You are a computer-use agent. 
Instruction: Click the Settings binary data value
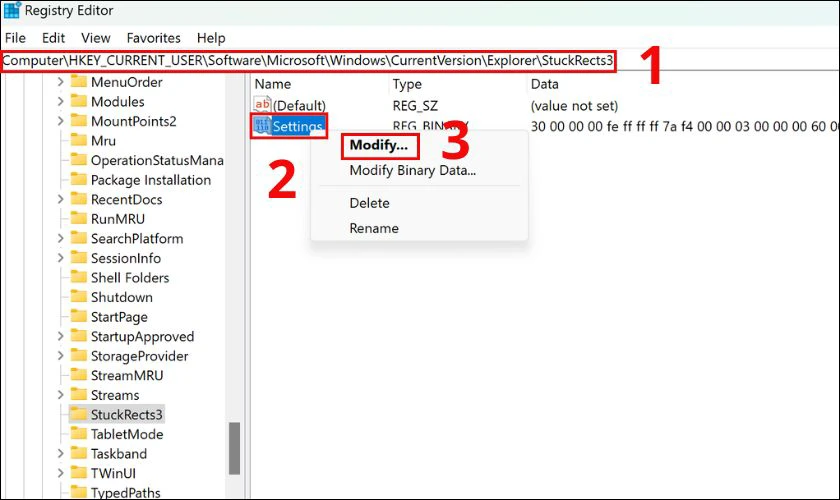coord(685,126)
